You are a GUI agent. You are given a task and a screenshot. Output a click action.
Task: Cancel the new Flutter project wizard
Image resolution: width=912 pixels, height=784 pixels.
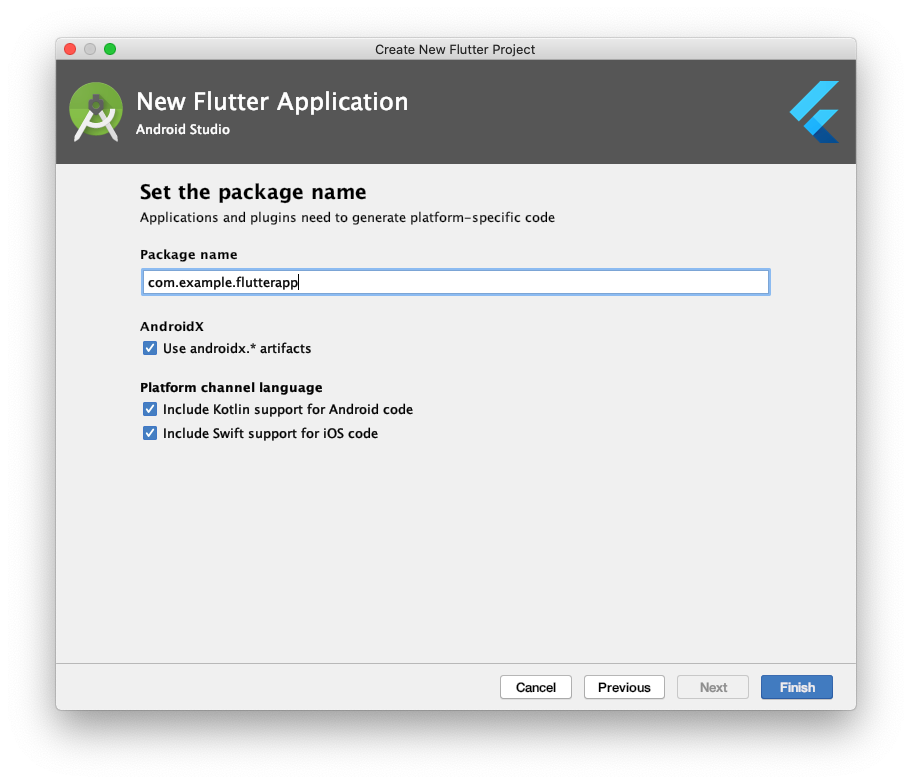536,687
